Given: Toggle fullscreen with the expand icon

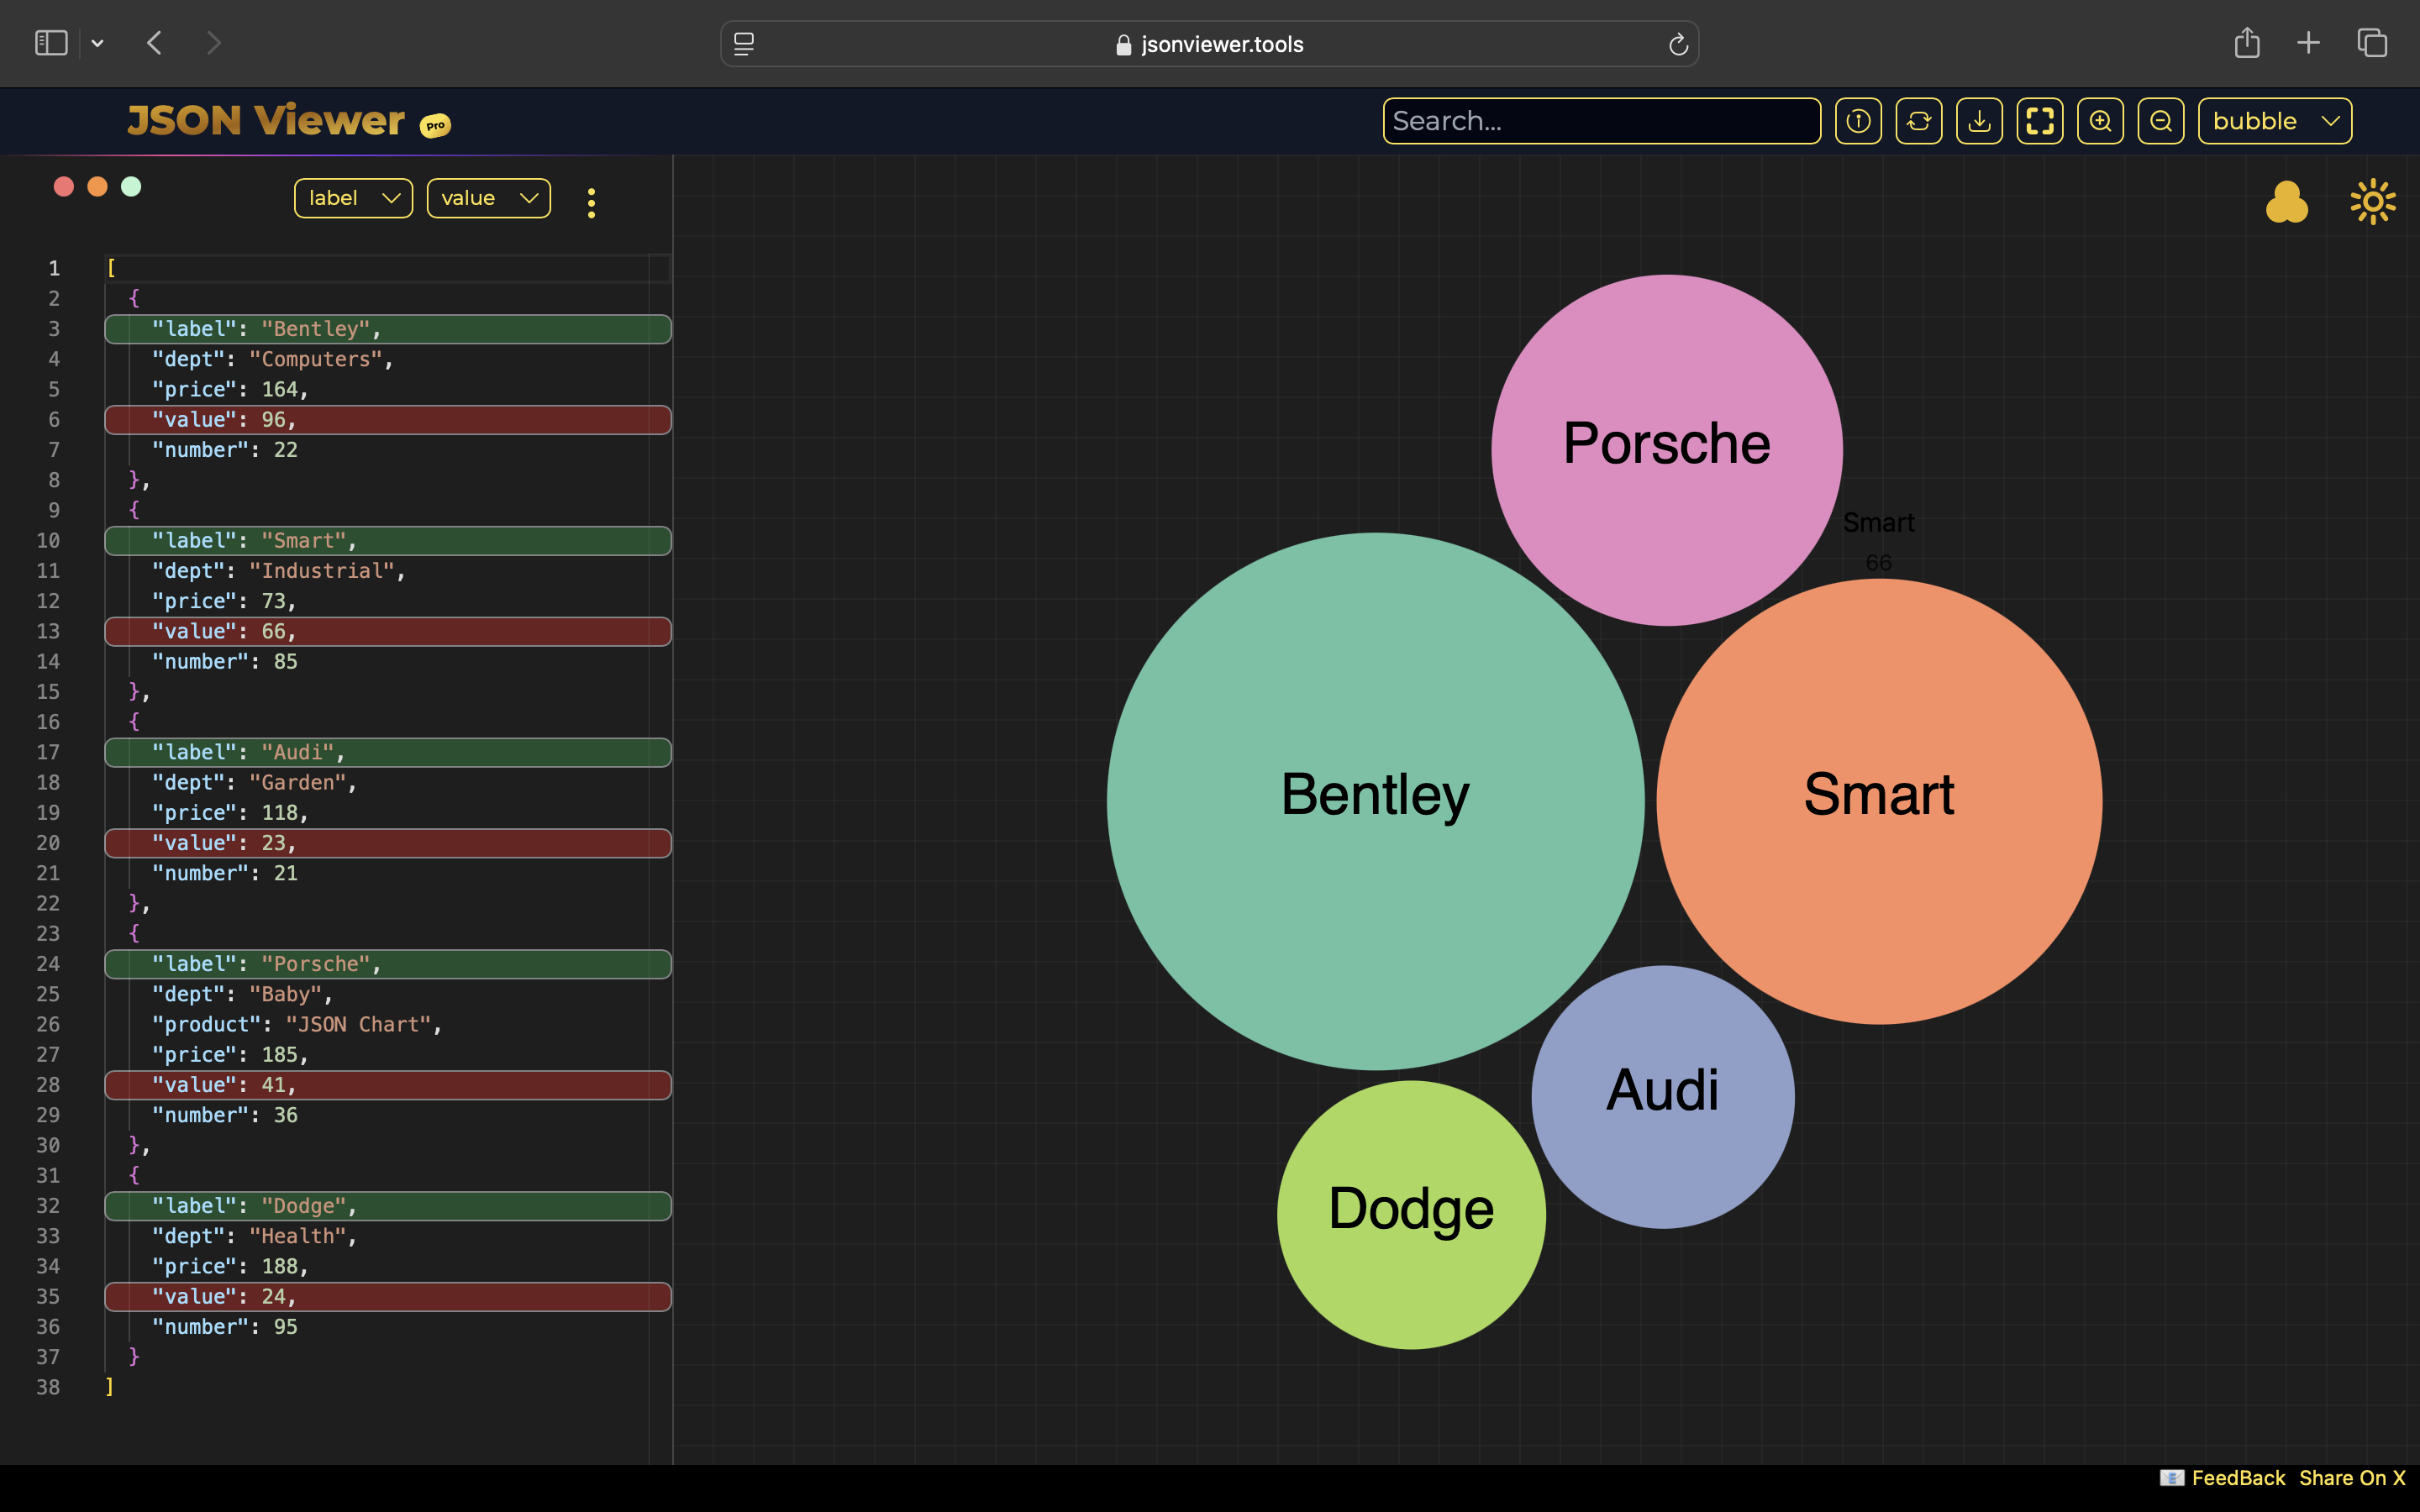Looking at the screenshot, I should 2039,121.
